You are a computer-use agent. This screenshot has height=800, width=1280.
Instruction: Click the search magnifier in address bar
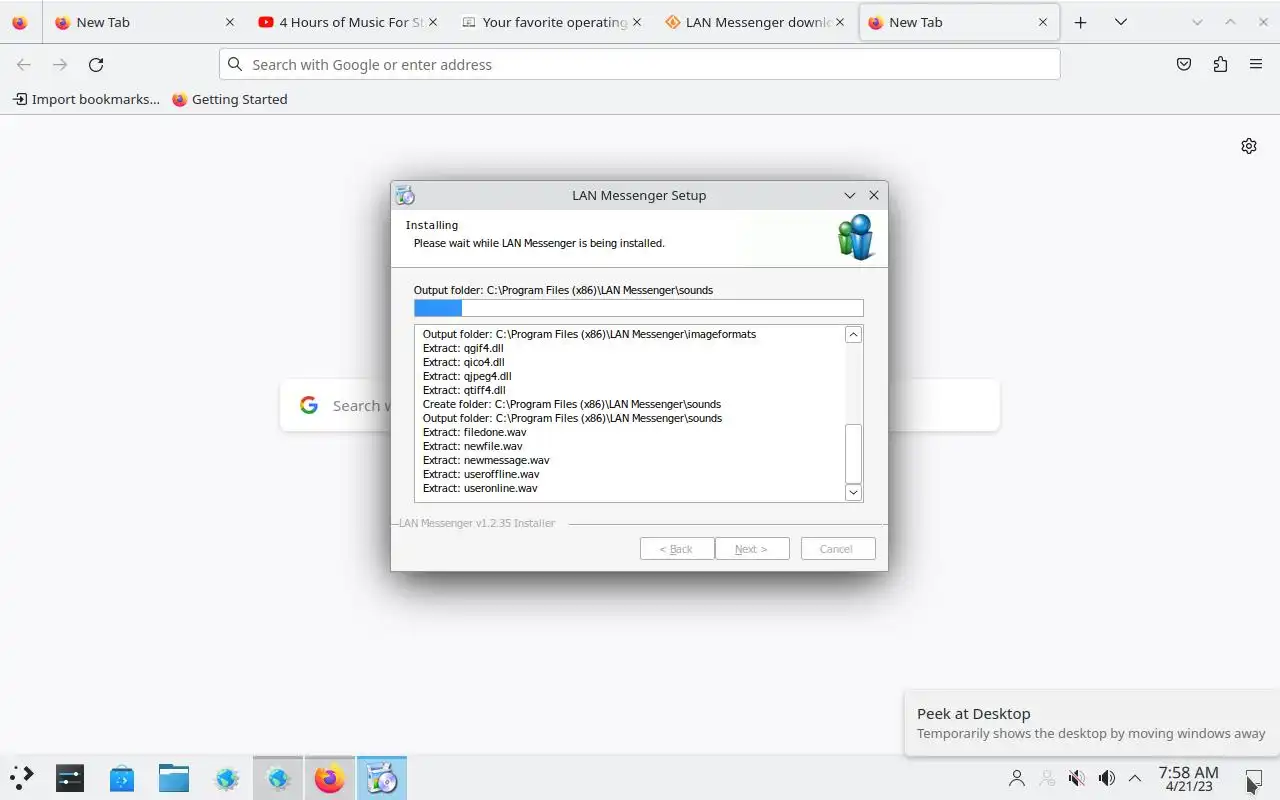(235, 64)
